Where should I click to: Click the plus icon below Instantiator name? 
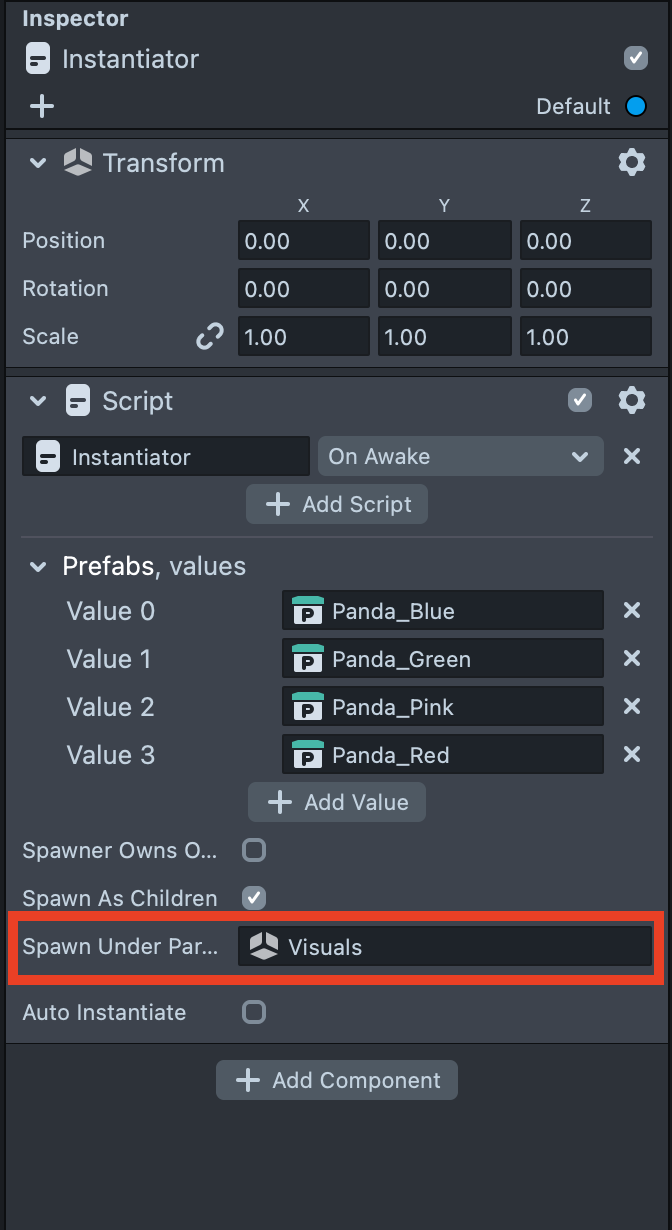[42, 106]
